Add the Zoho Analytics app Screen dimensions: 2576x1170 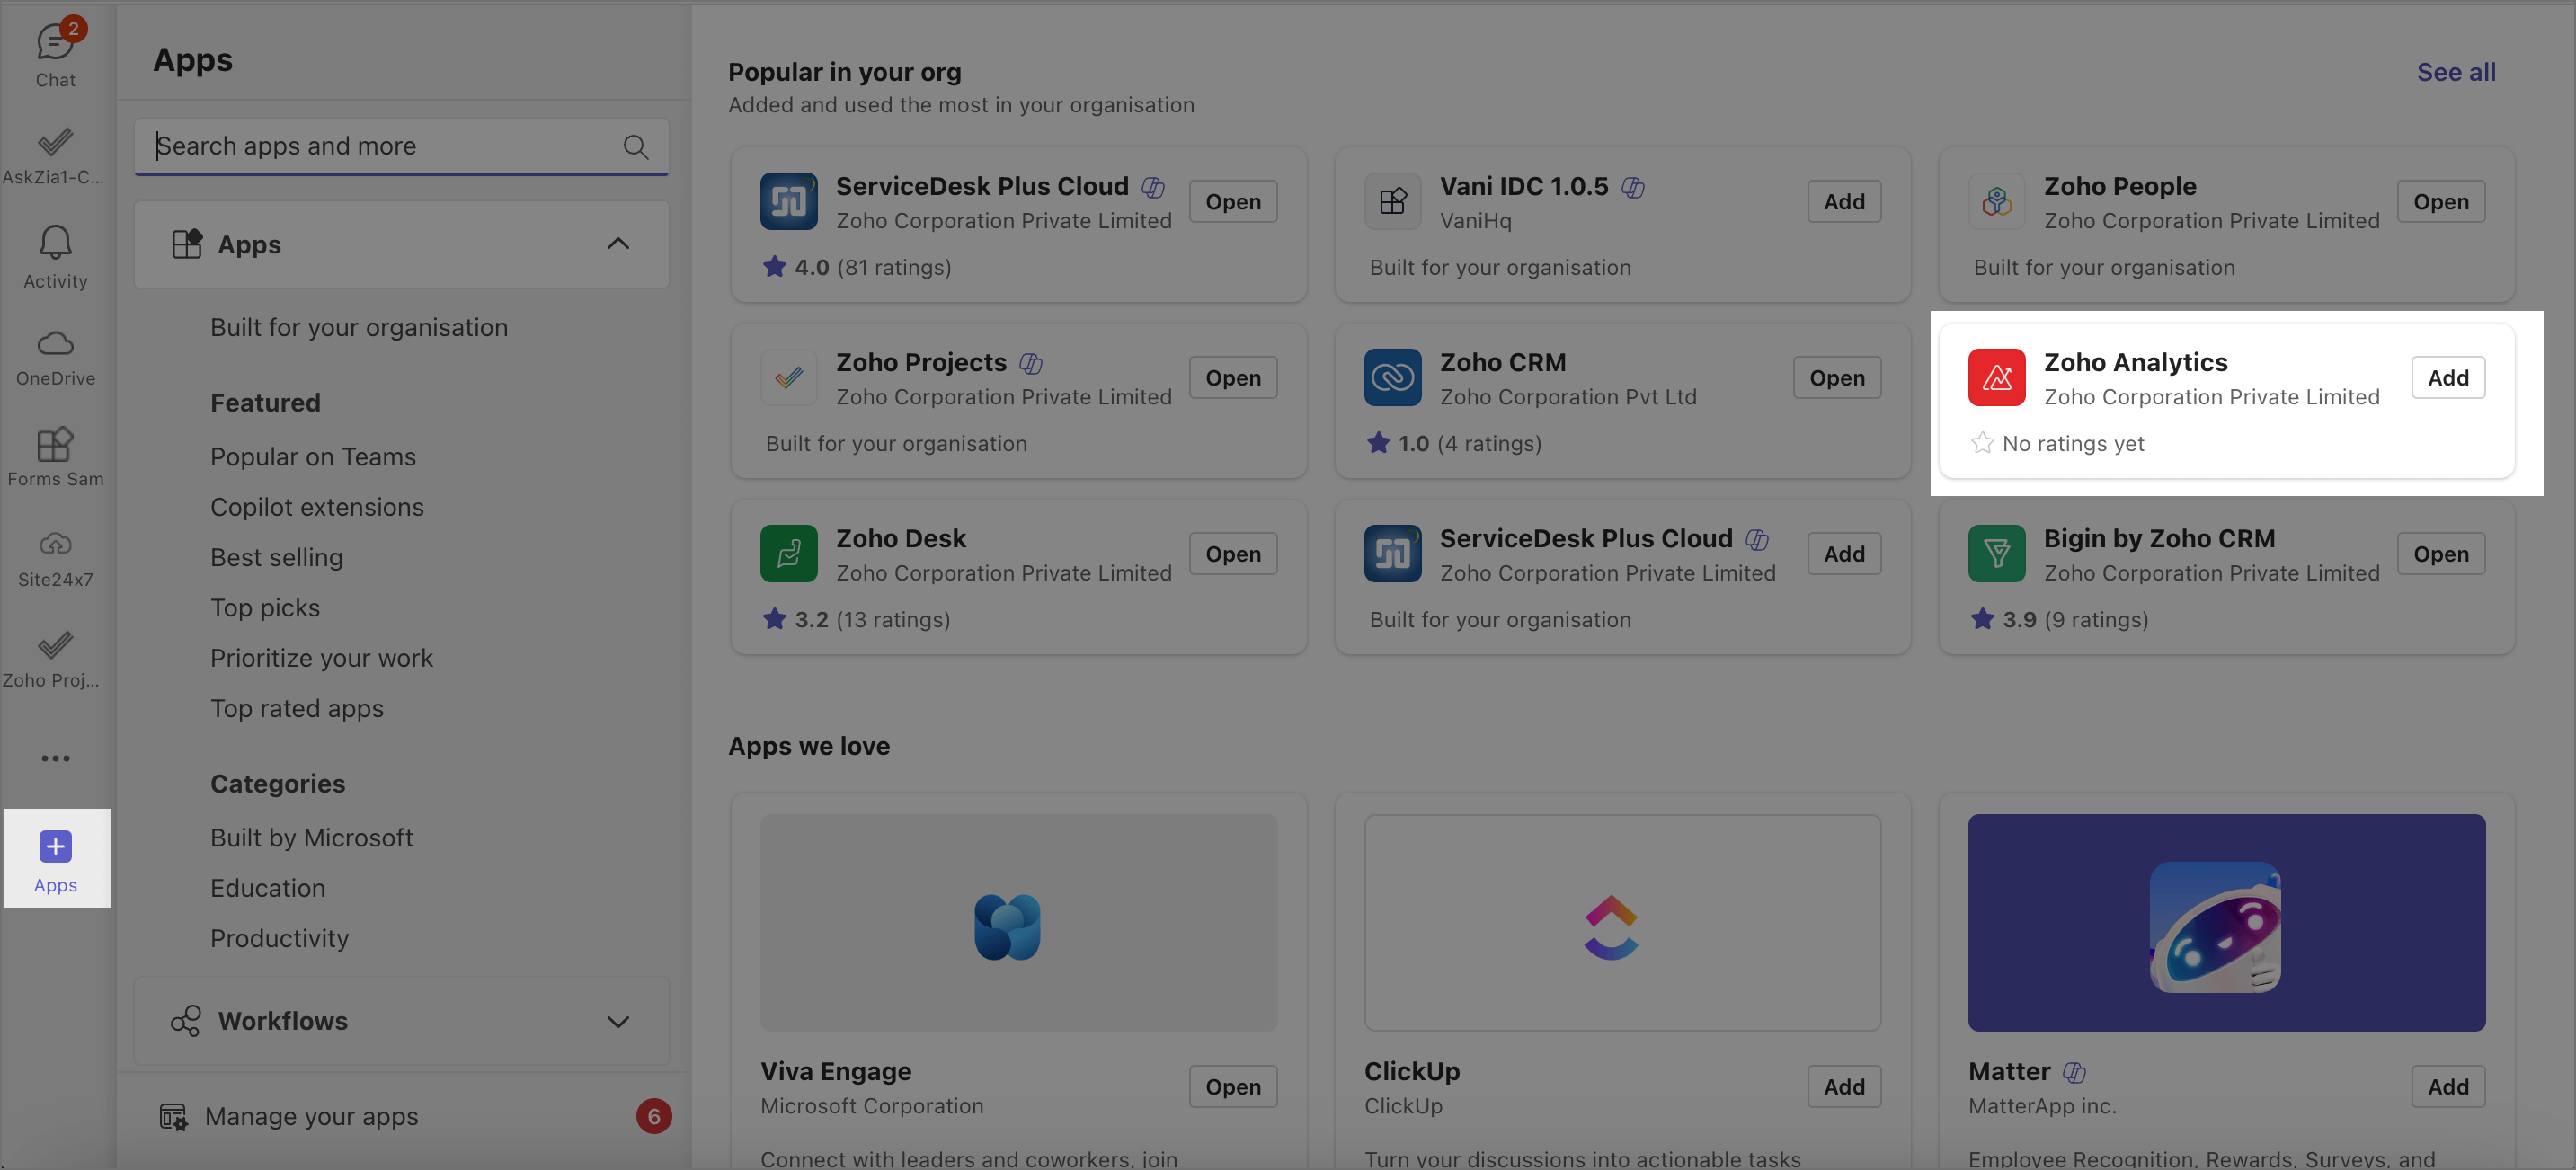(2447, 377)
